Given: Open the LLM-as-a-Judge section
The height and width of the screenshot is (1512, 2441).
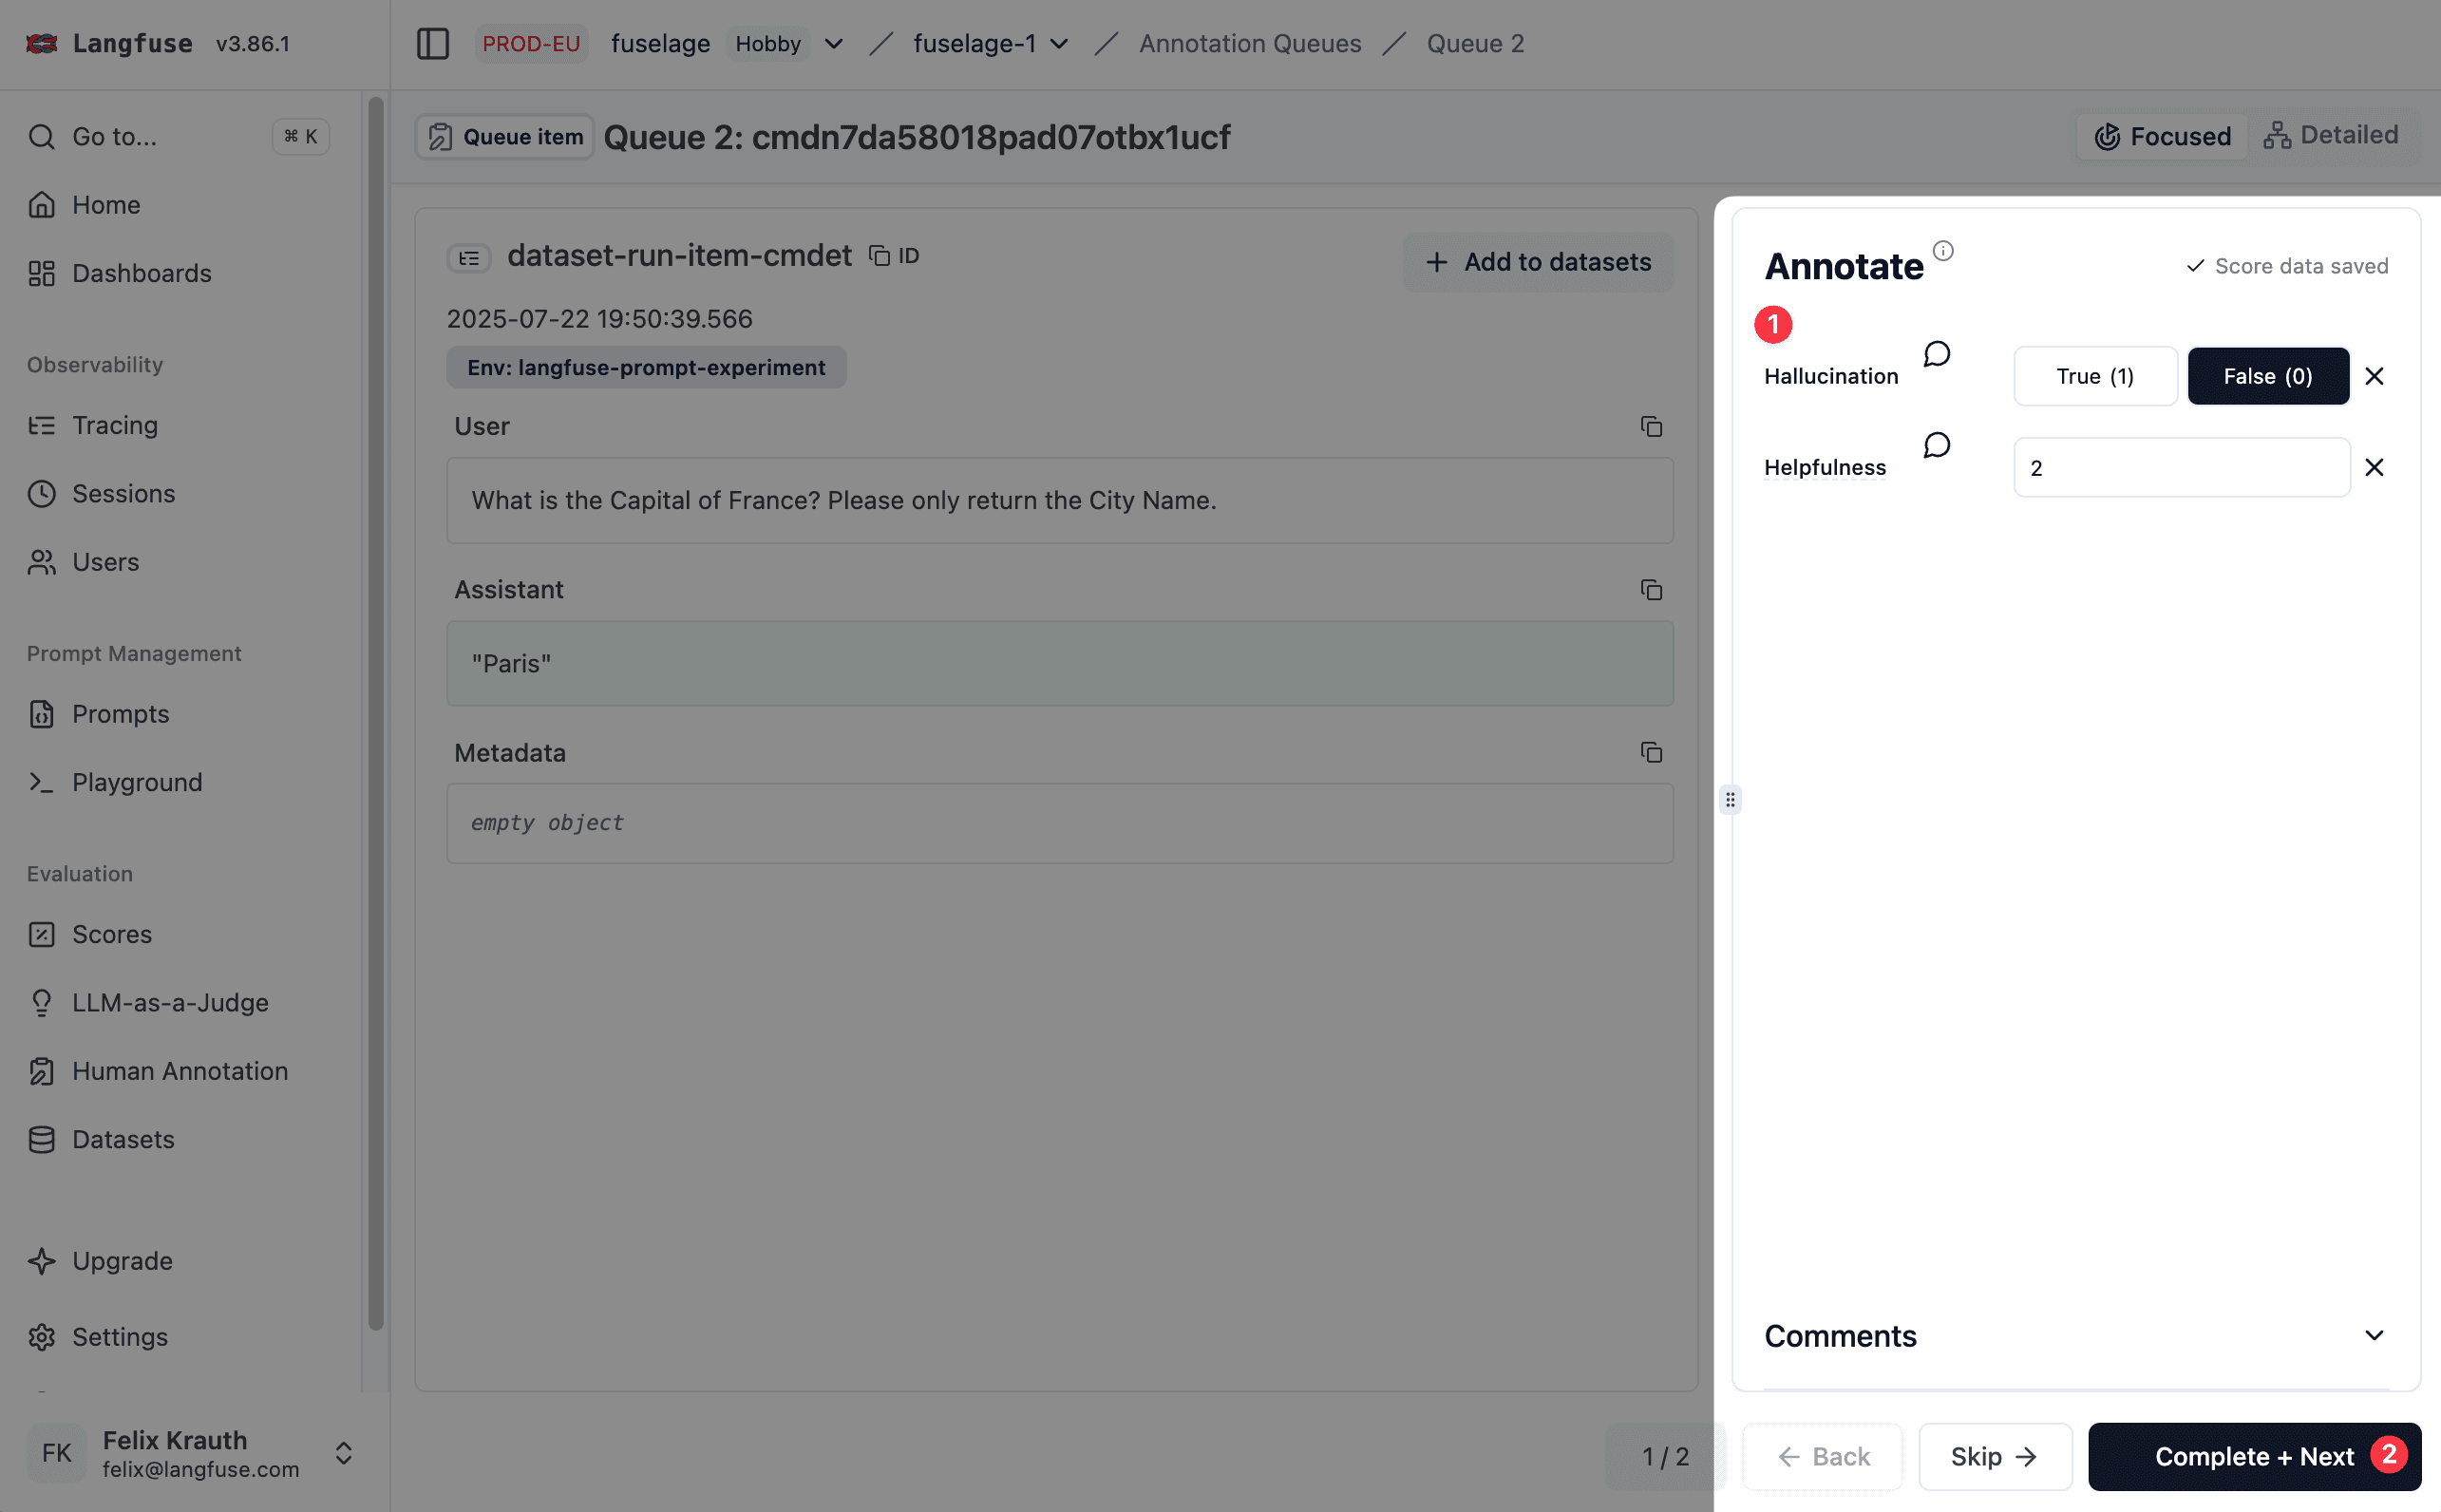Looking at the screenshot, I should click(170, 1002).
